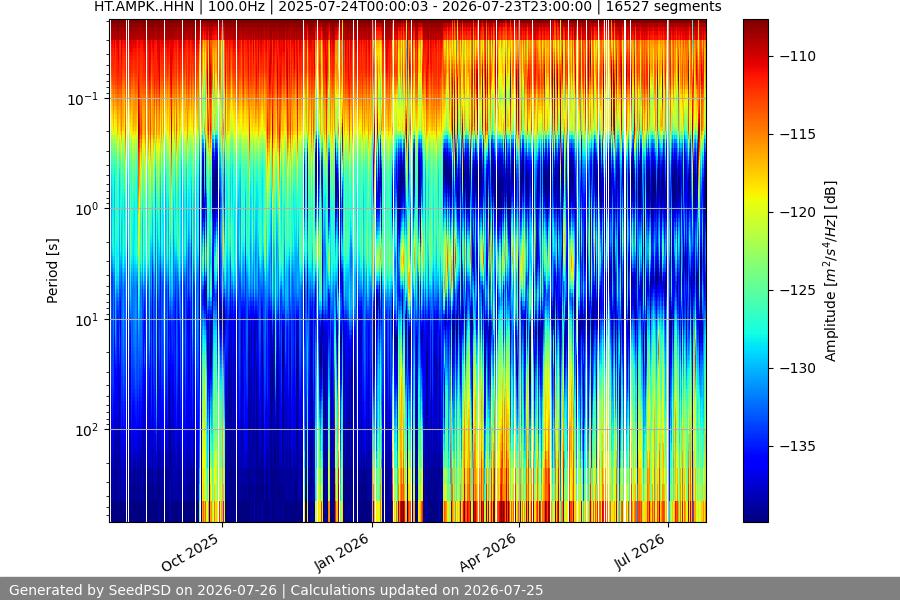Viewport: 900px width, 600px height.
Task: Click the '16527 segments' text in the title
Action: [664, 7]
